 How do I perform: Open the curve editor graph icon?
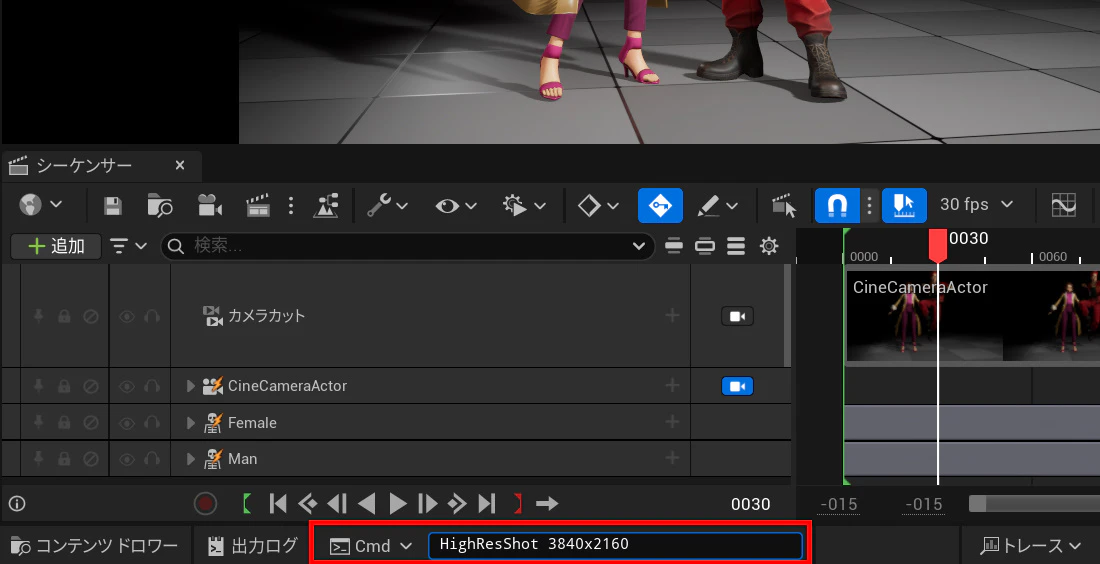point(1064,206)
